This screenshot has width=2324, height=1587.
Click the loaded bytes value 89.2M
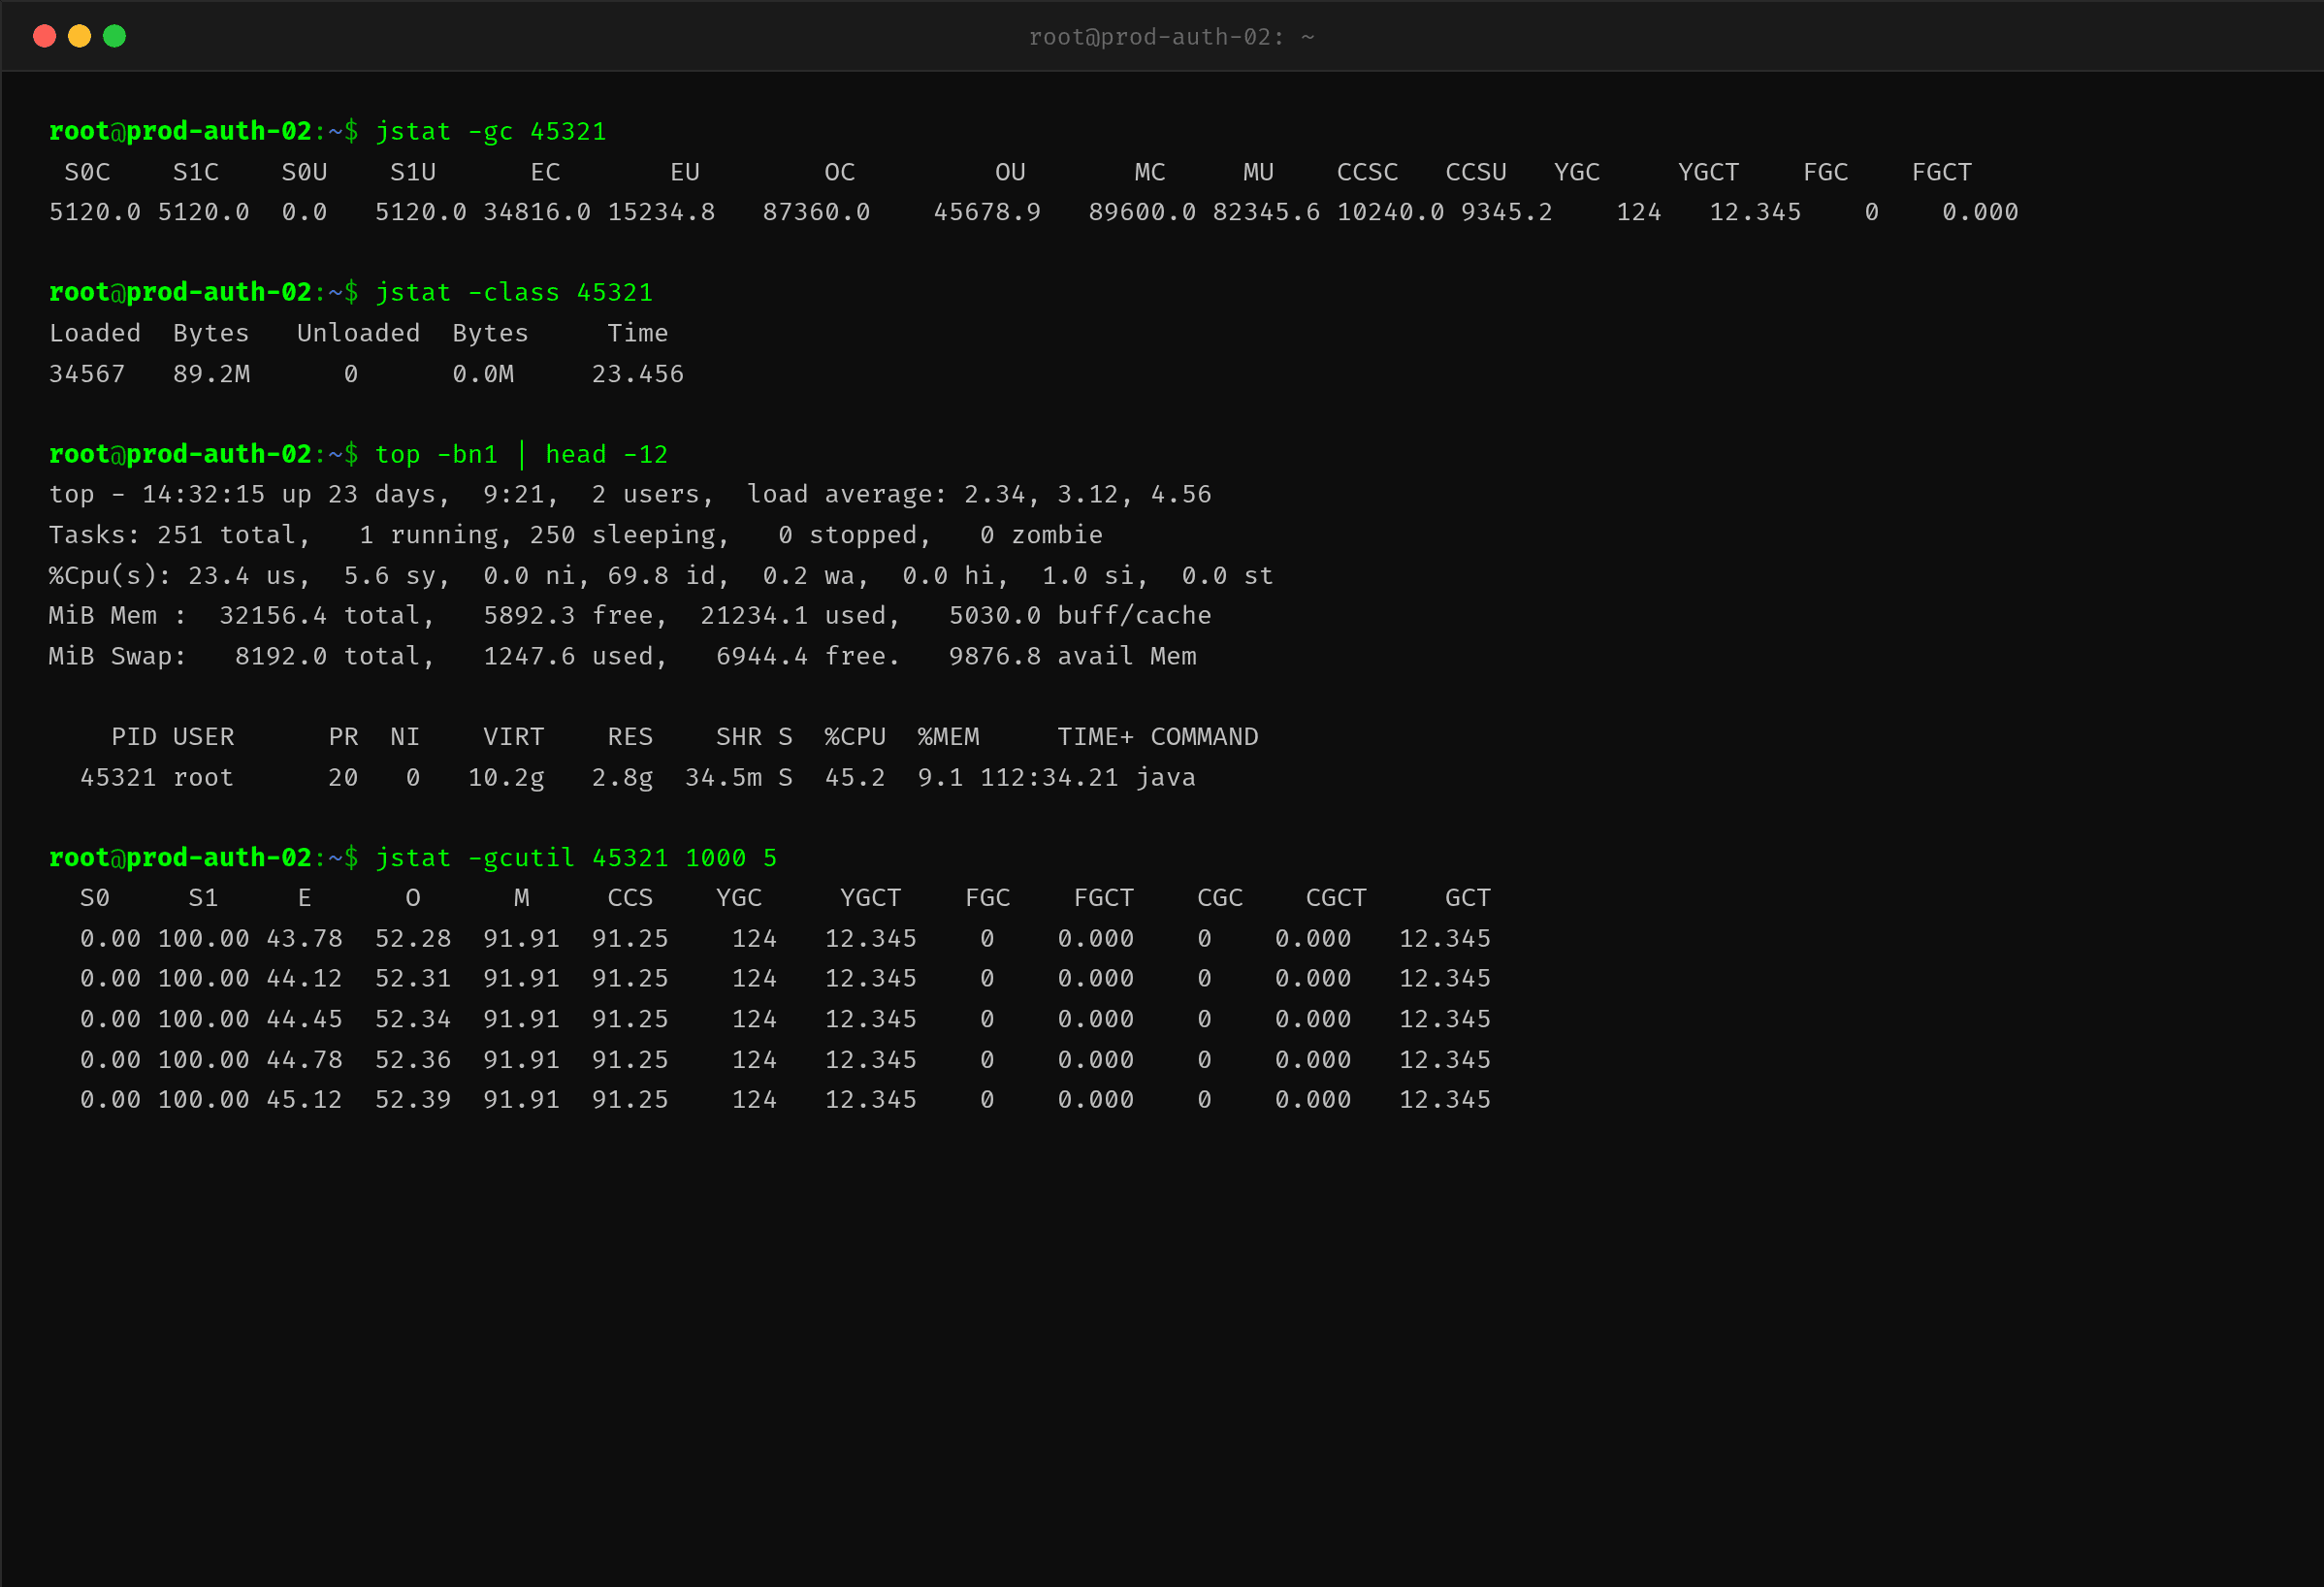coord(212,374)
